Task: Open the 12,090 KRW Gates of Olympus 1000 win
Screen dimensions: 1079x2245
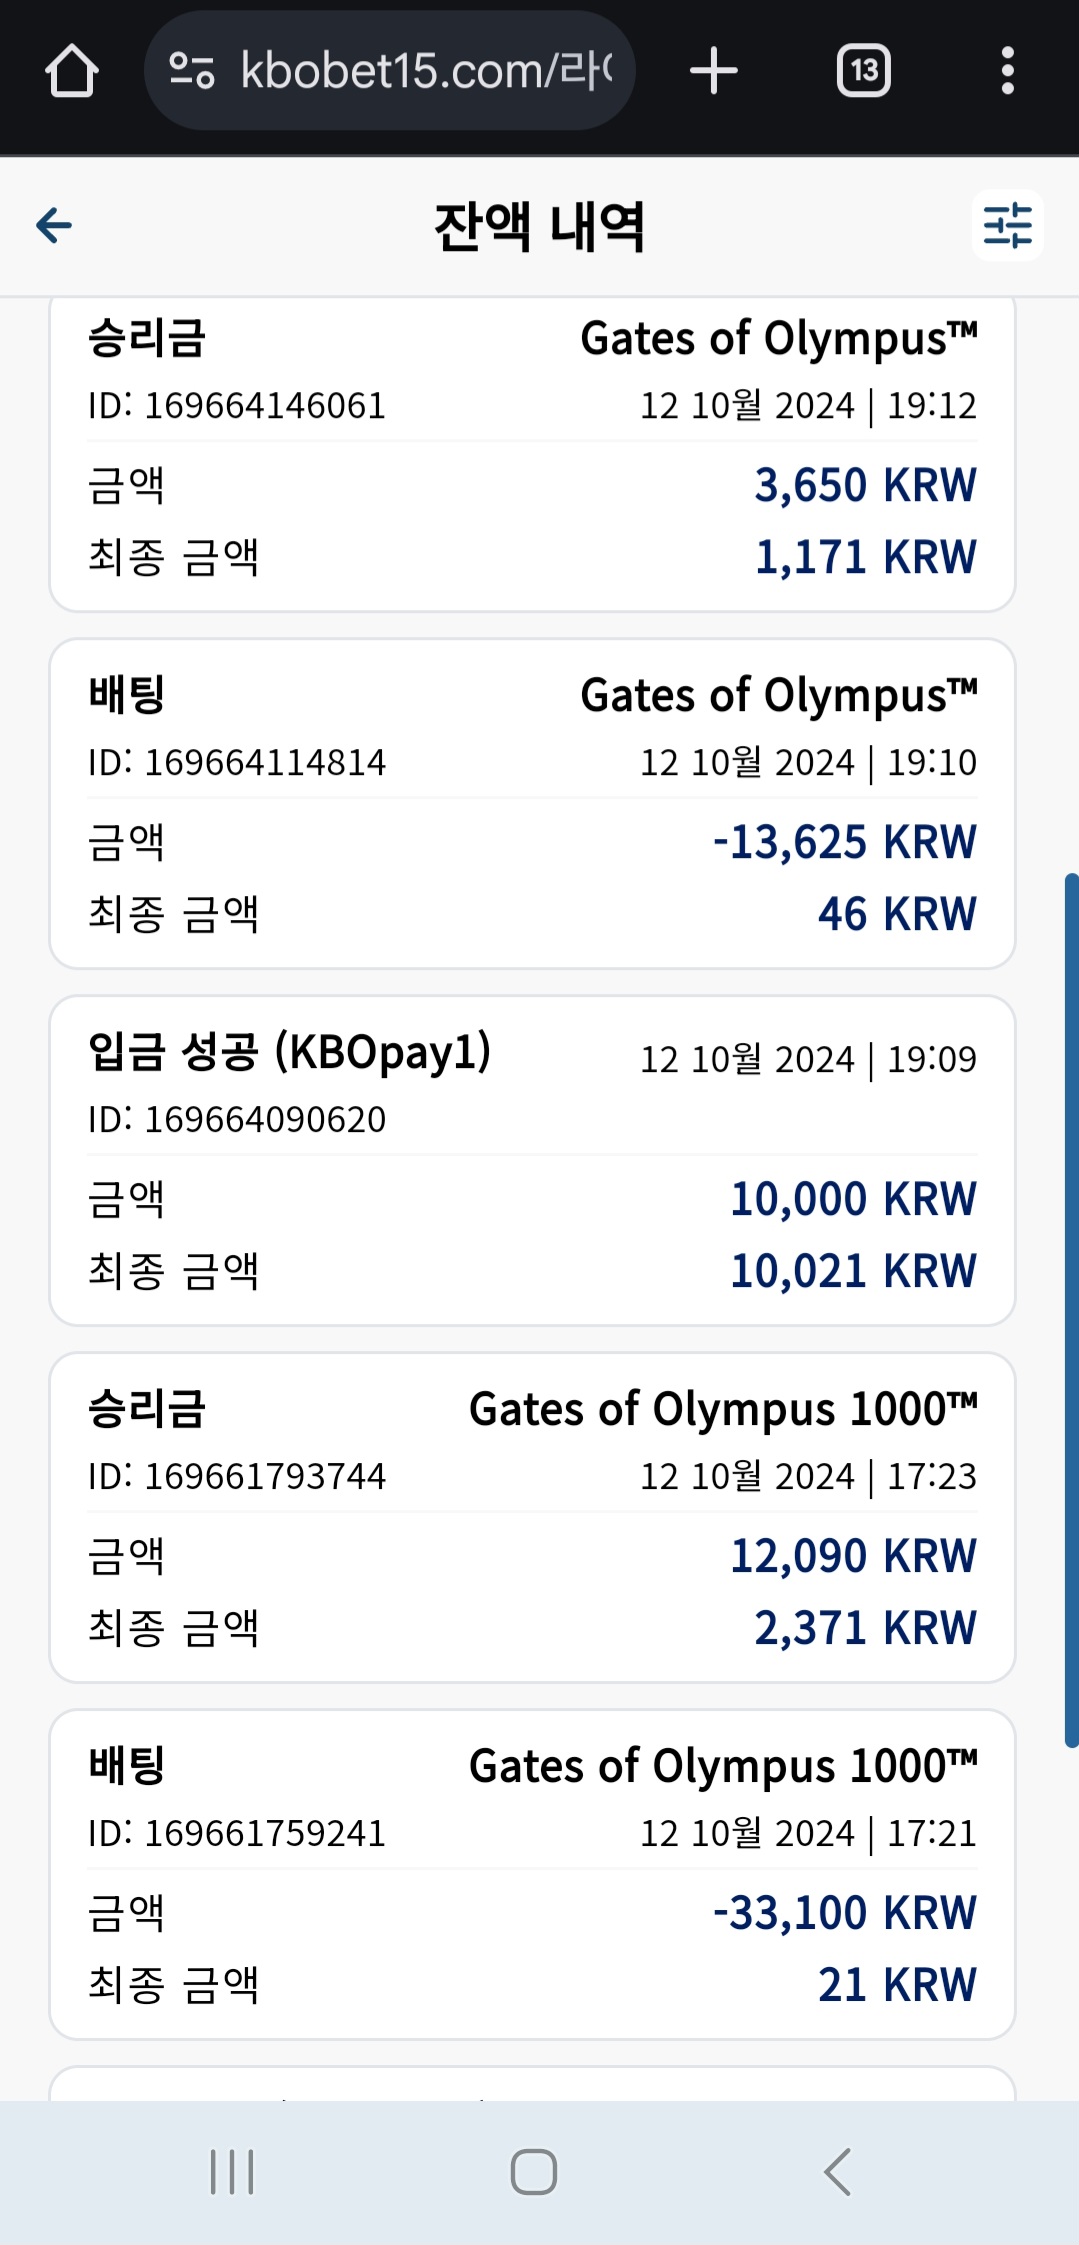Action: coord(532,1517)
